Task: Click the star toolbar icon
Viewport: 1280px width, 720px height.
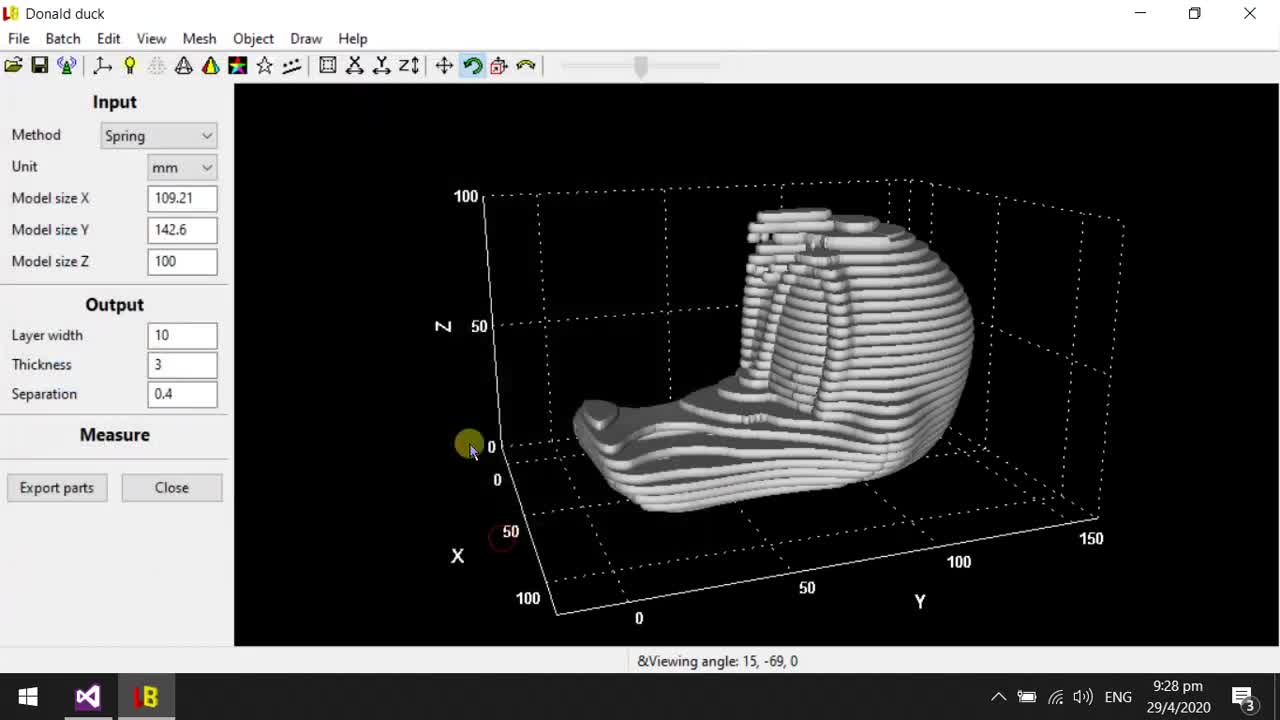Action: [x=264, y=66]
